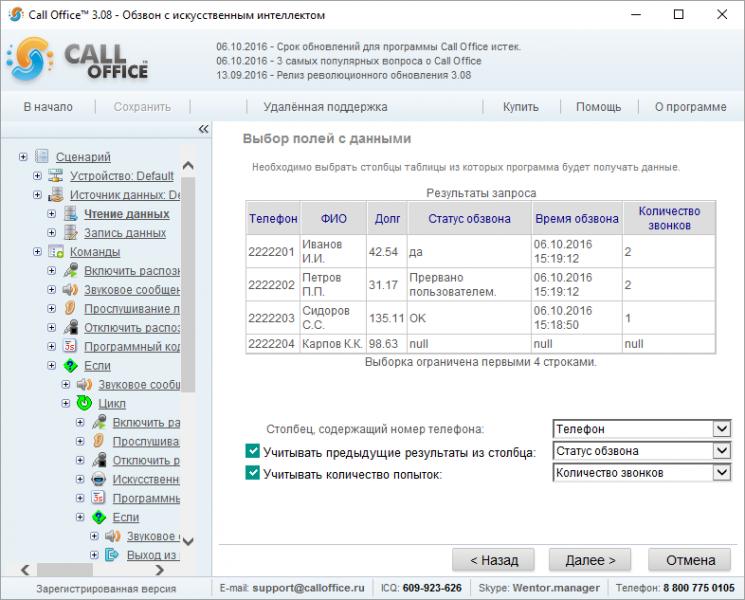The image size is (745, 600).
Task: Click table cell Карпов К.К.
Action: click(x=332, y=343)
